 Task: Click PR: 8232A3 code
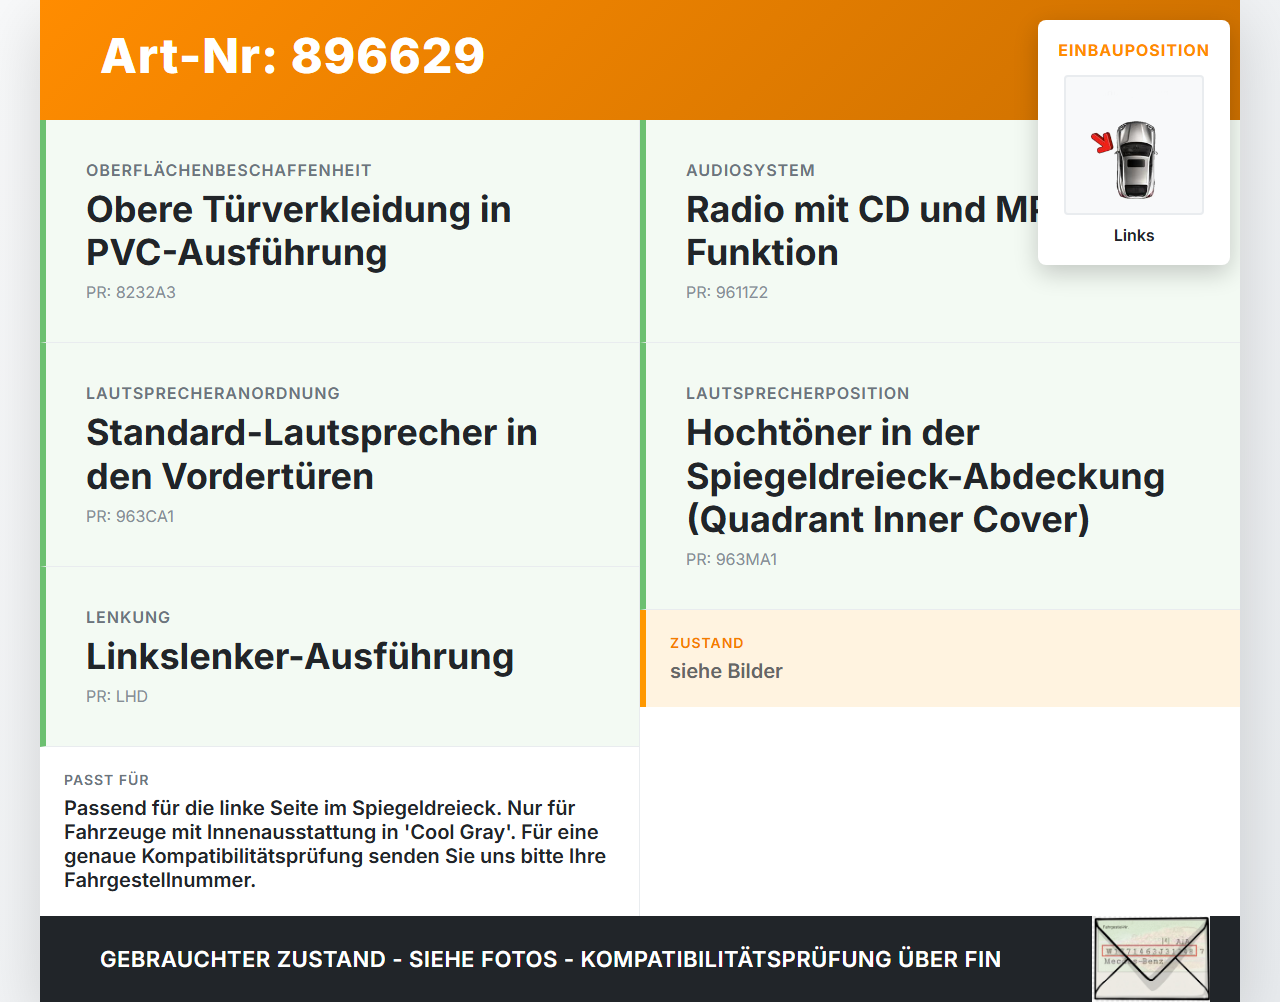click(131, 292)
